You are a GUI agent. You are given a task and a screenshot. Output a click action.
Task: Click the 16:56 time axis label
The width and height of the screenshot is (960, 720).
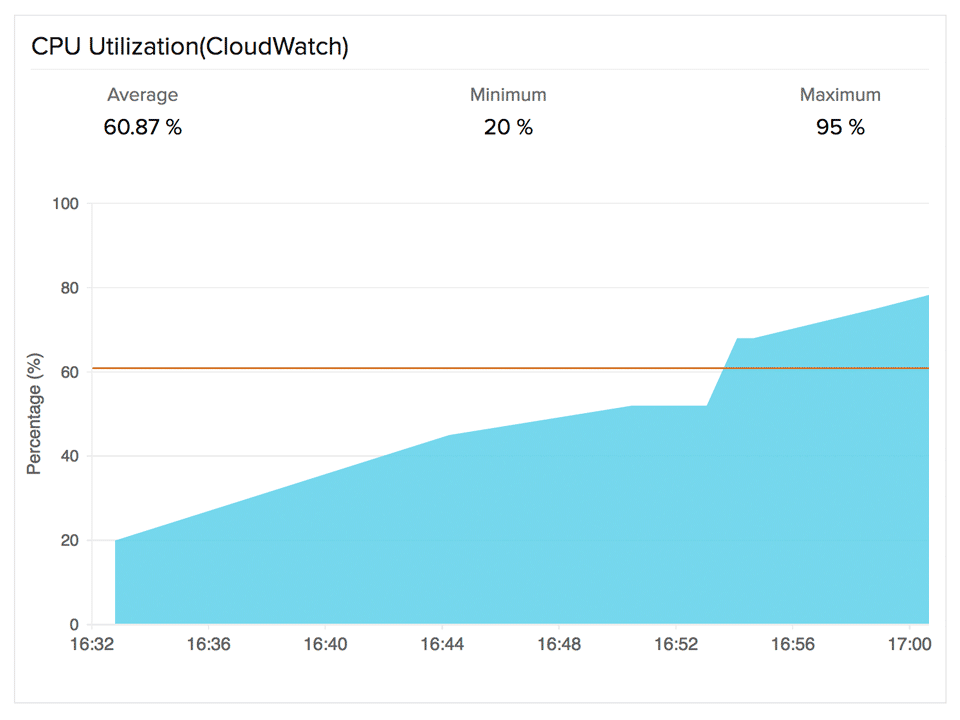click(x=793, y=646)
